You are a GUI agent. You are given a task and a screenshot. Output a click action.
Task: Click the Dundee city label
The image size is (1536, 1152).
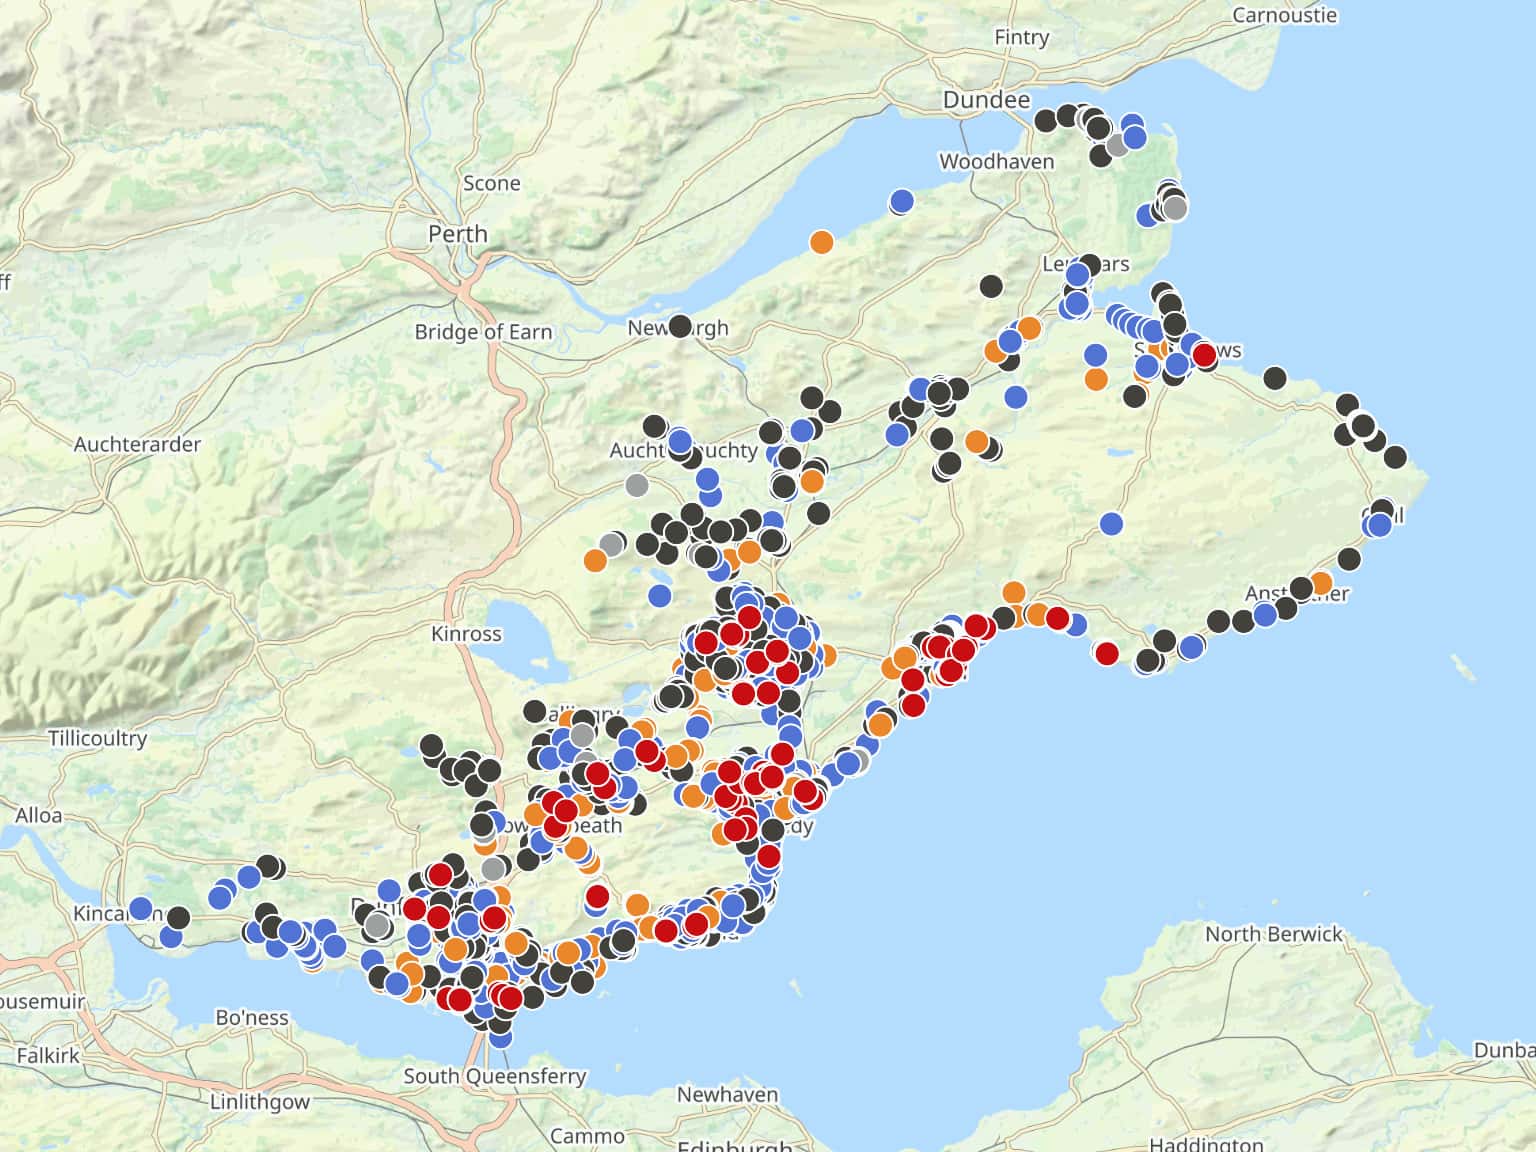(x=986, y=100)
